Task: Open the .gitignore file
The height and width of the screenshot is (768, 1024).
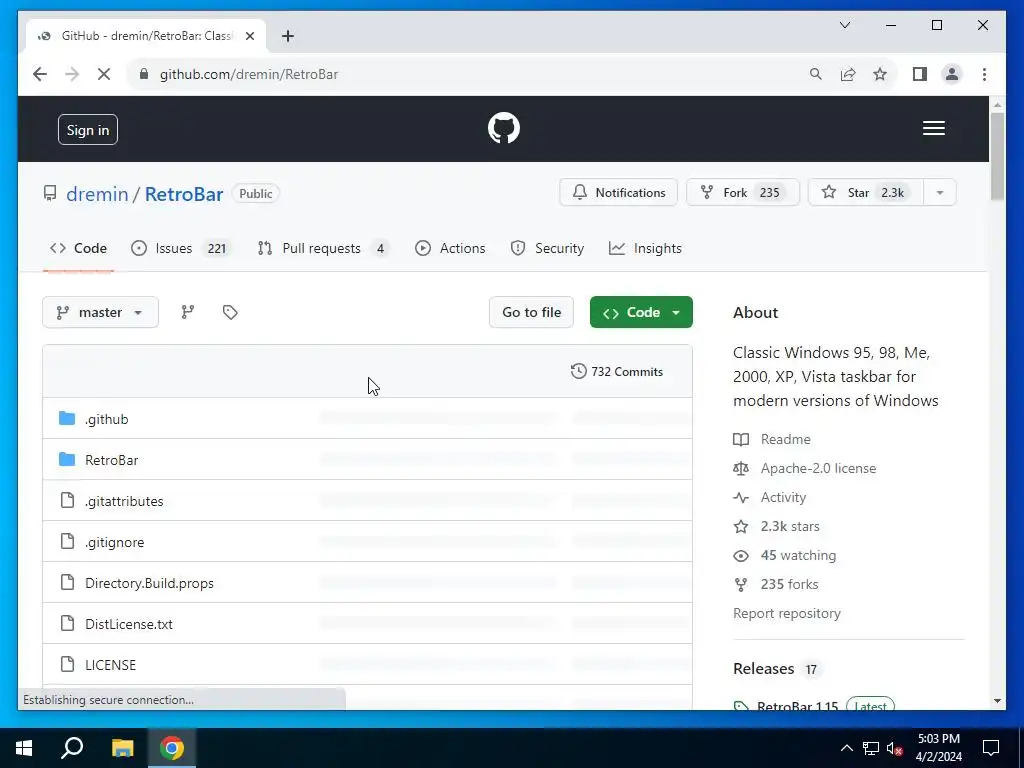Action: pyautogui.click(x=114, y=543)
